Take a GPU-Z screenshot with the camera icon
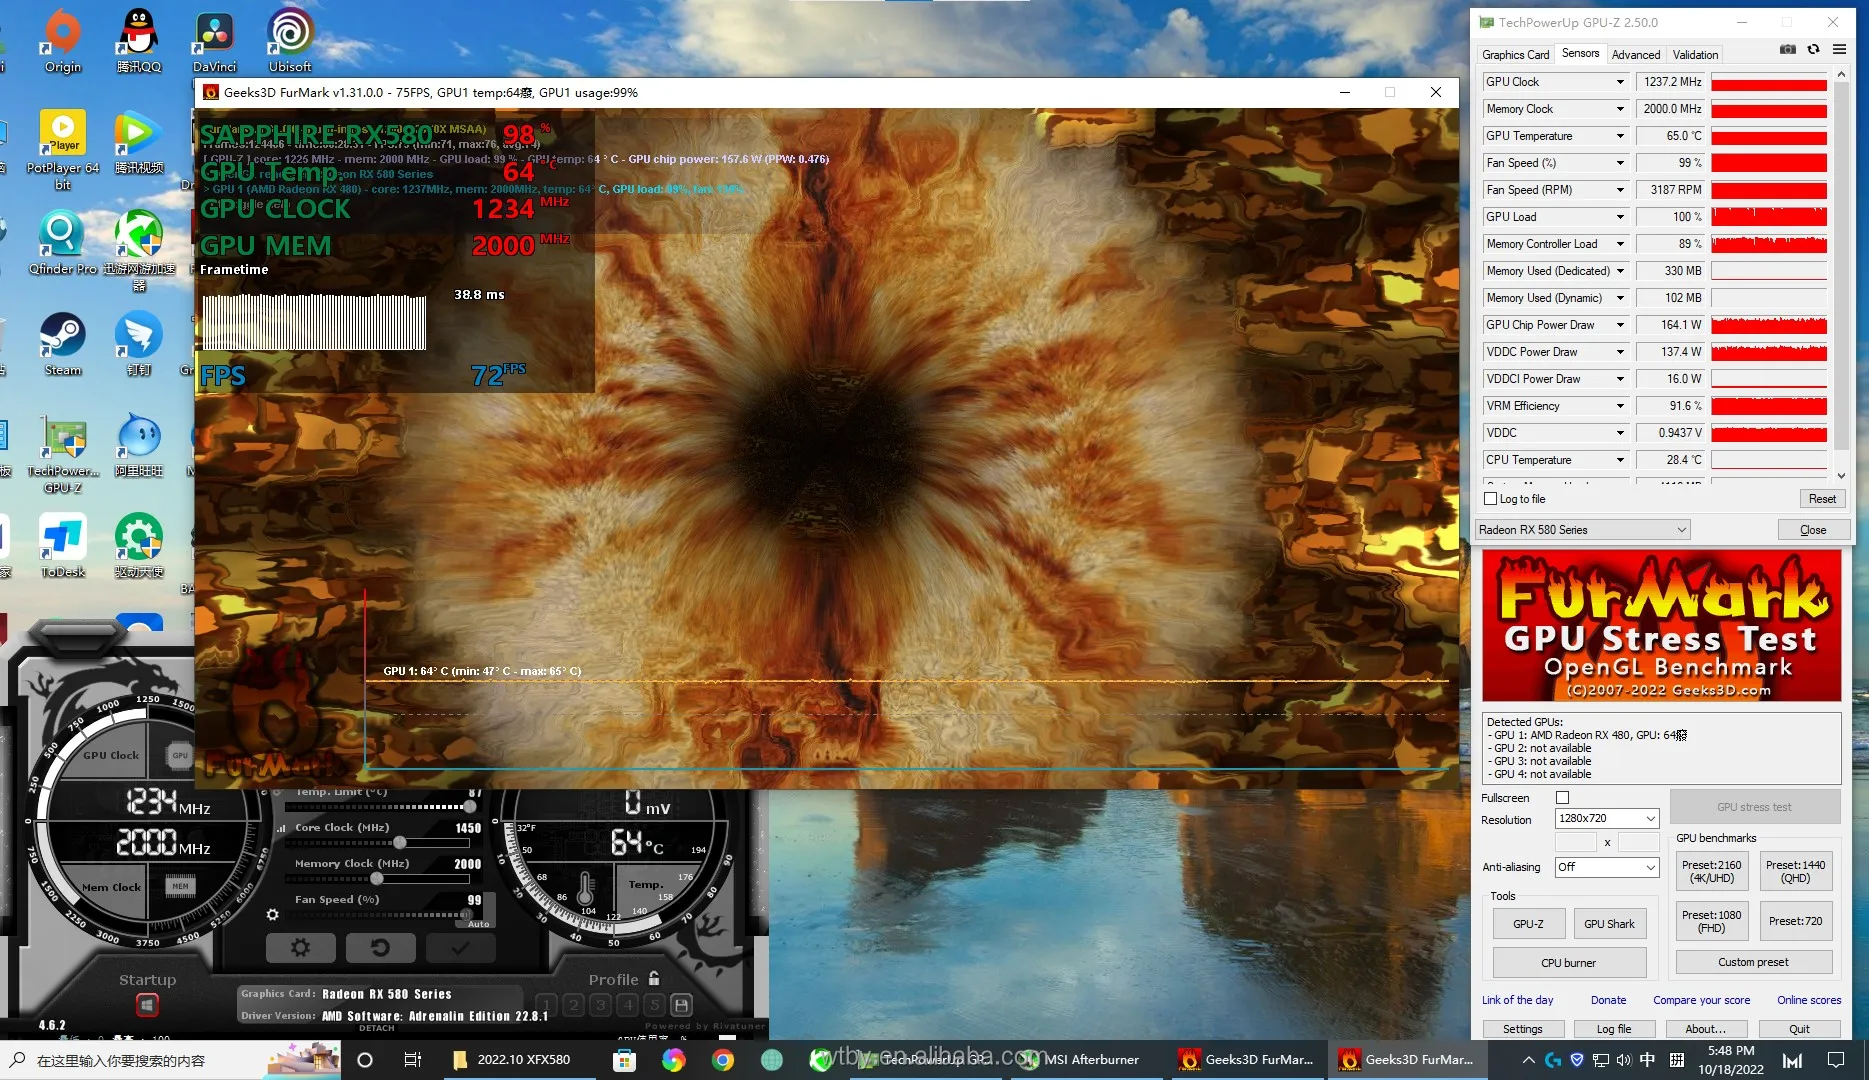The width and height of the screenshot is (1869, 1080). click(1788, 49)
